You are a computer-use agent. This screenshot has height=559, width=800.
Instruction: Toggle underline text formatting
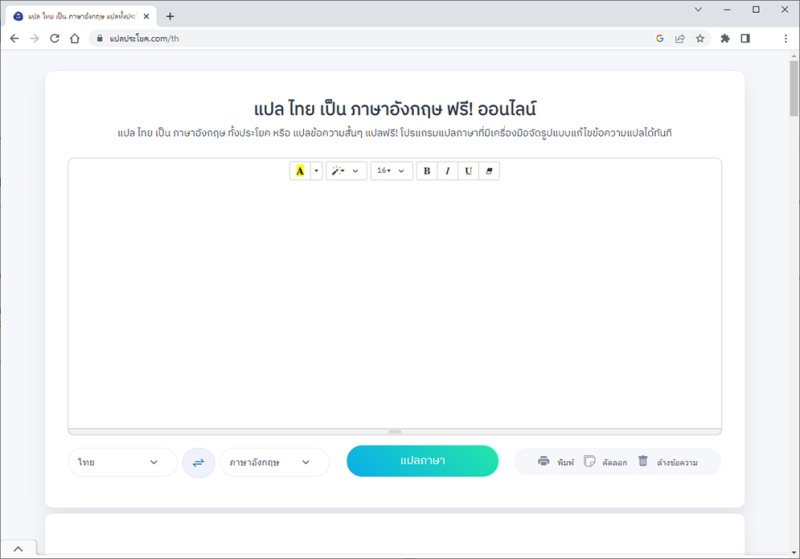(x=468, y=171)
